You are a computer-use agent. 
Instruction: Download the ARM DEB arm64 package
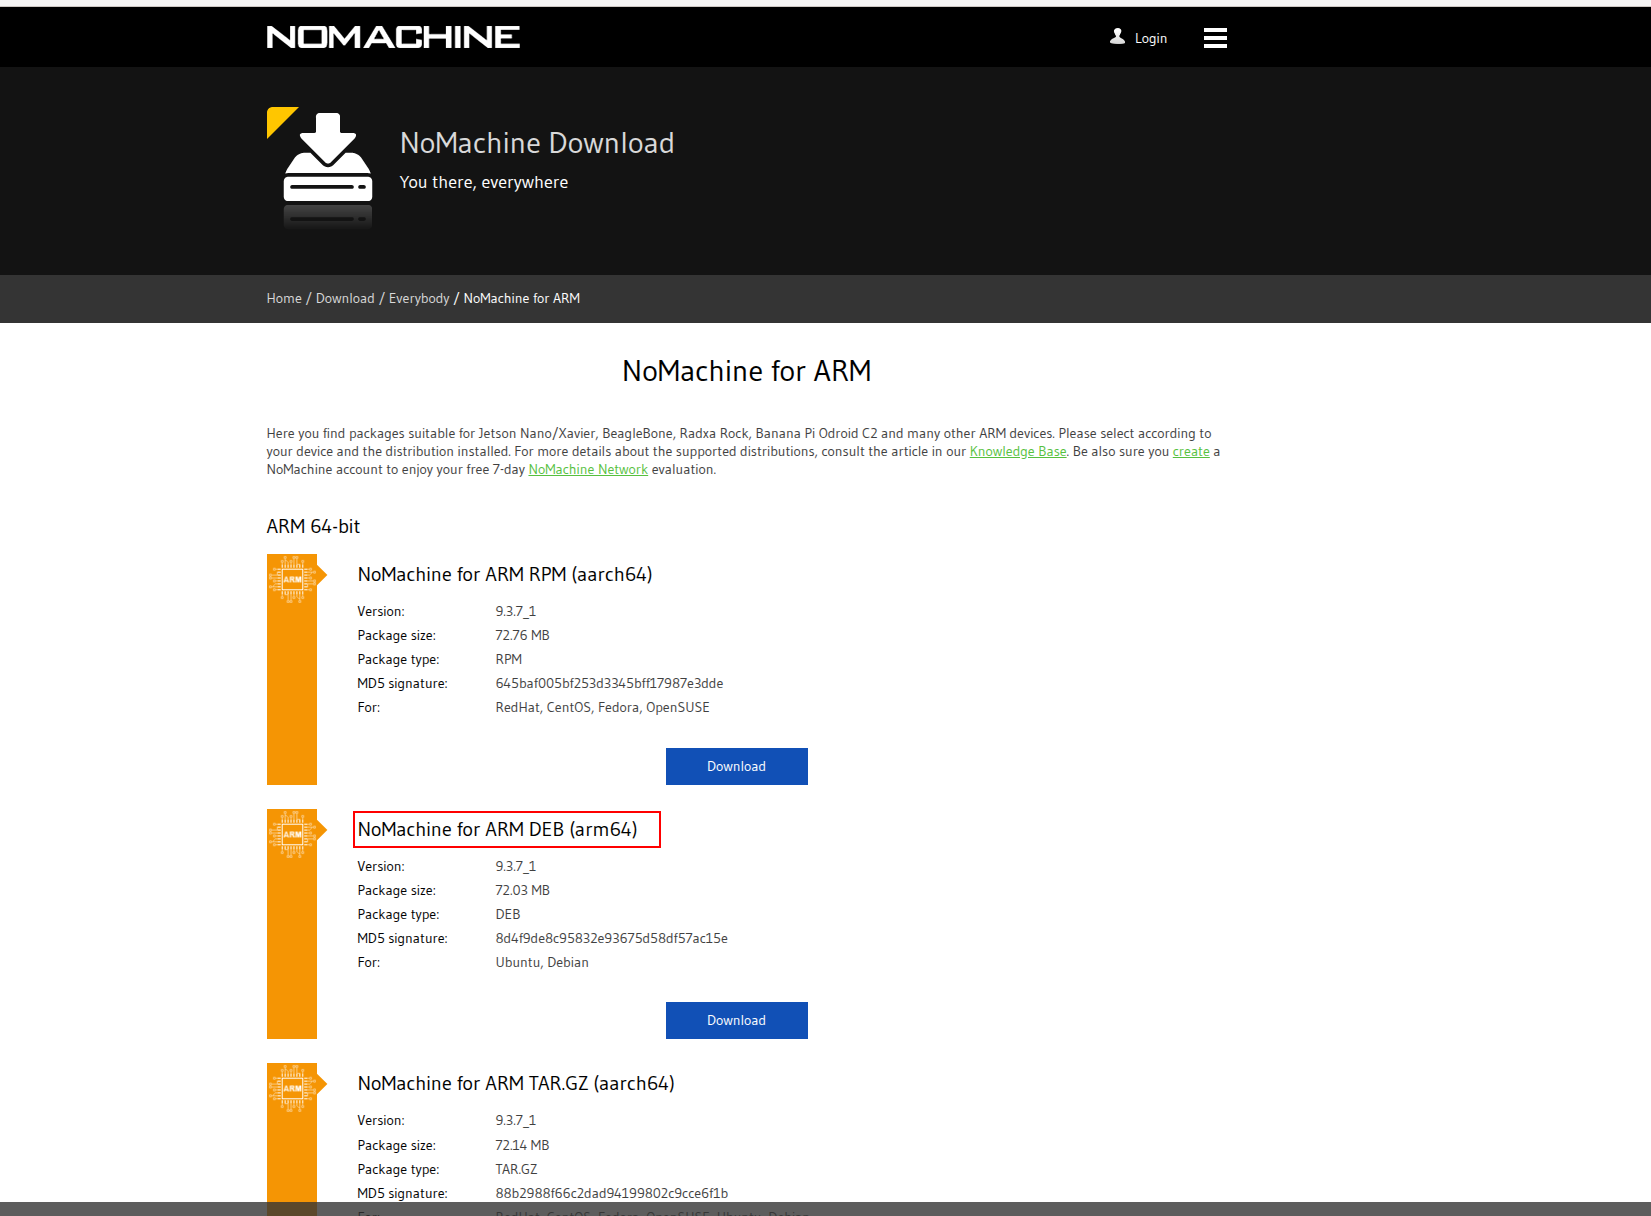pos(737,1020)
